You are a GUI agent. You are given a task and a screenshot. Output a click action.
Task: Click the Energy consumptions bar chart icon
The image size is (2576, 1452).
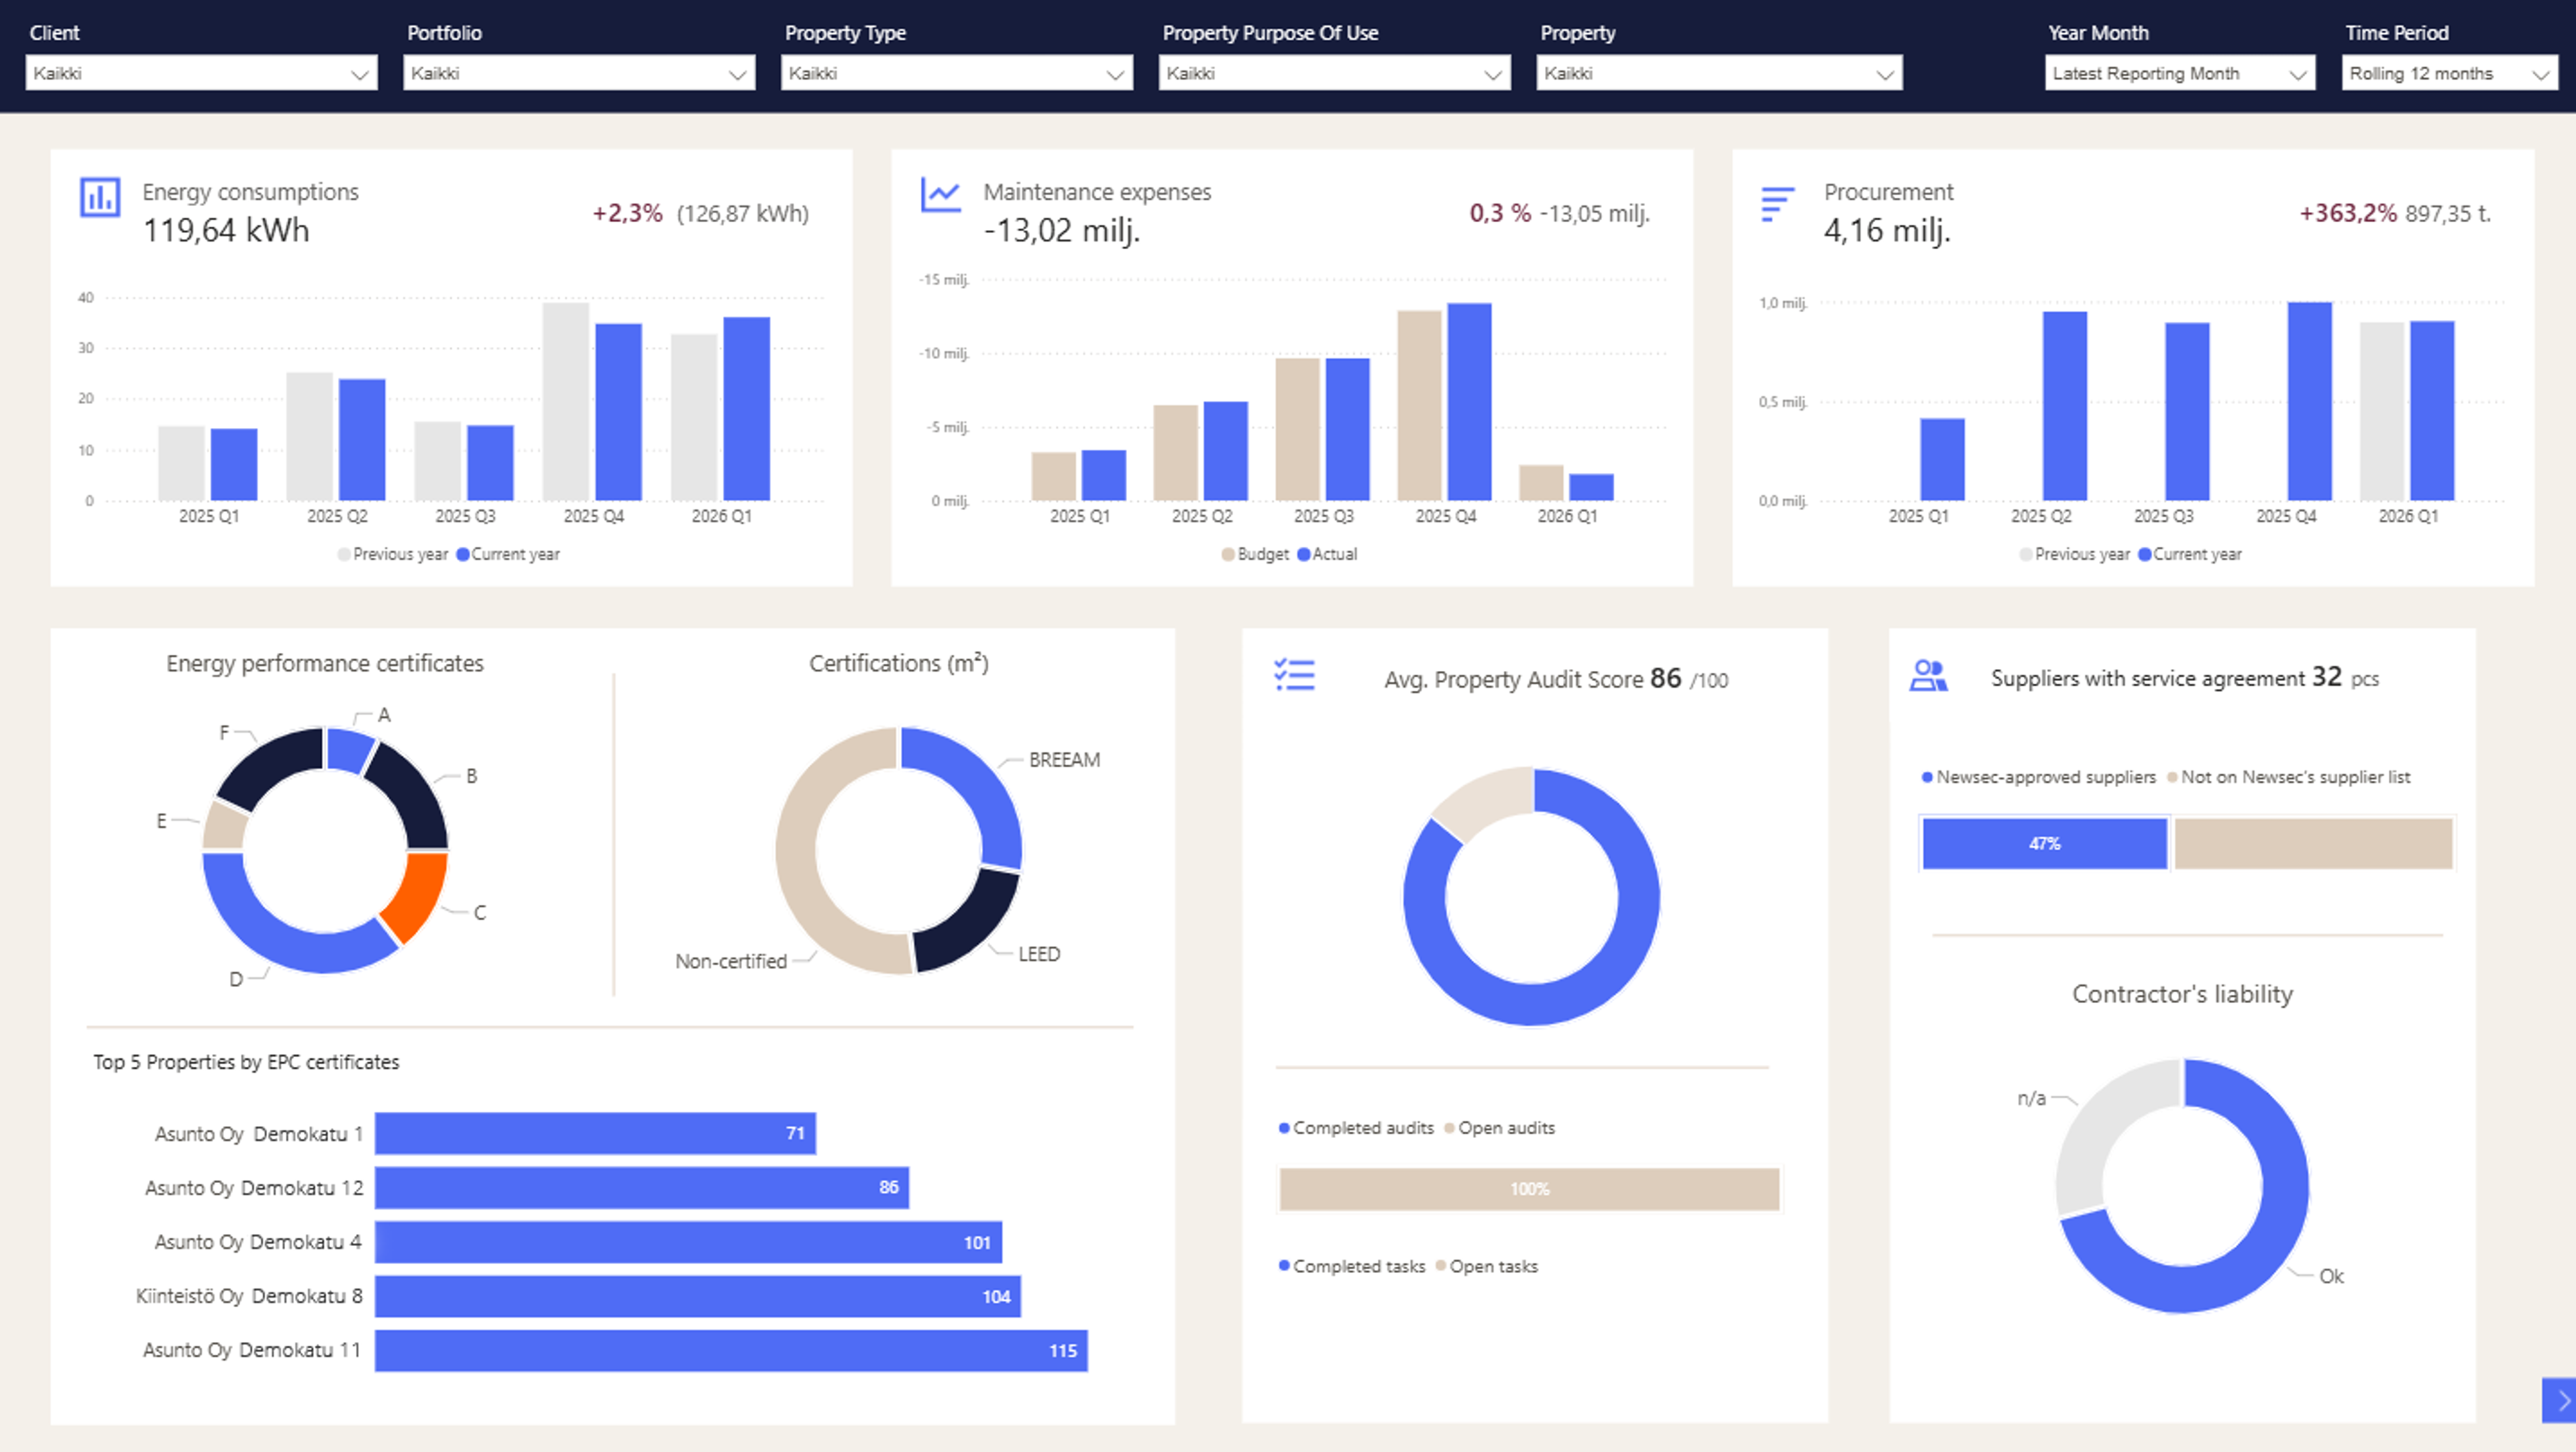pos(100,197)
